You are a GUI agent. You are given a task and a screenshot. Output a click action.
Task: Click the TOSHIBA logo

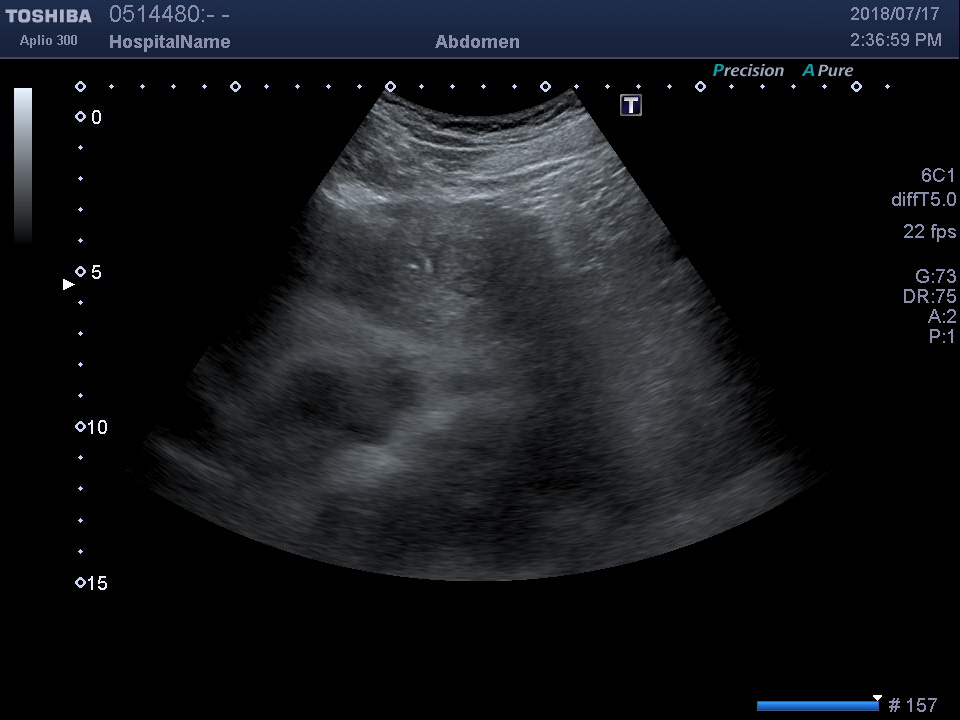pos(48,16)
